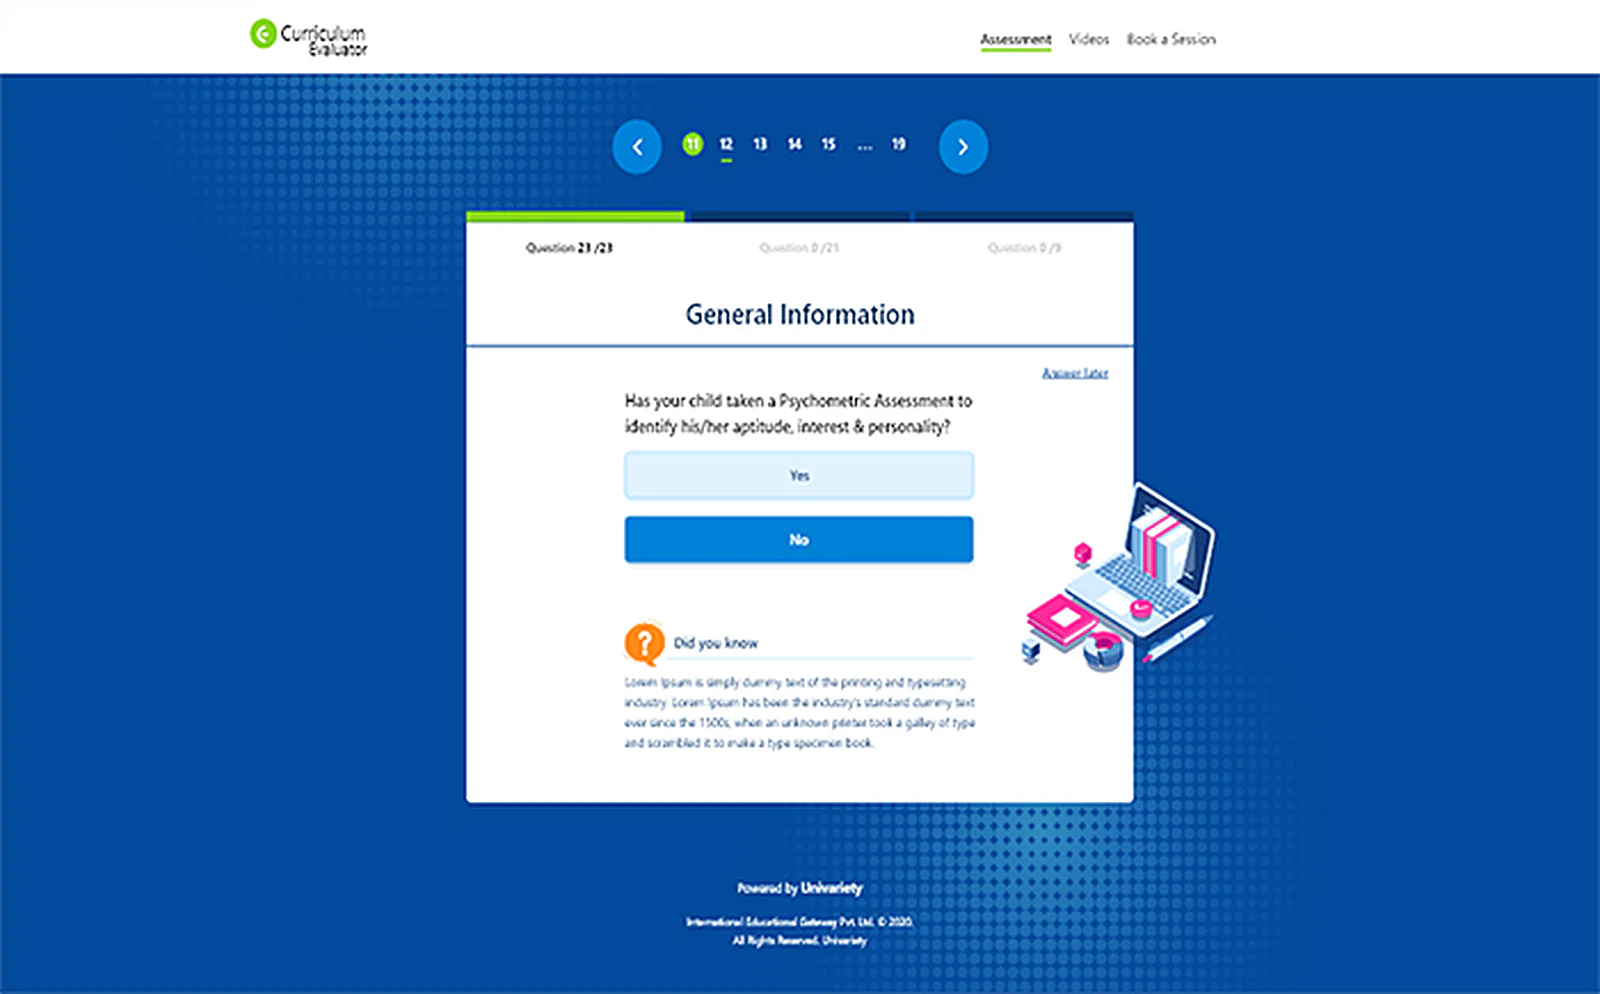The height and width of the screenshot is (994, 1600).
Task: Open the Book a Session tab
Action: 1171,39
